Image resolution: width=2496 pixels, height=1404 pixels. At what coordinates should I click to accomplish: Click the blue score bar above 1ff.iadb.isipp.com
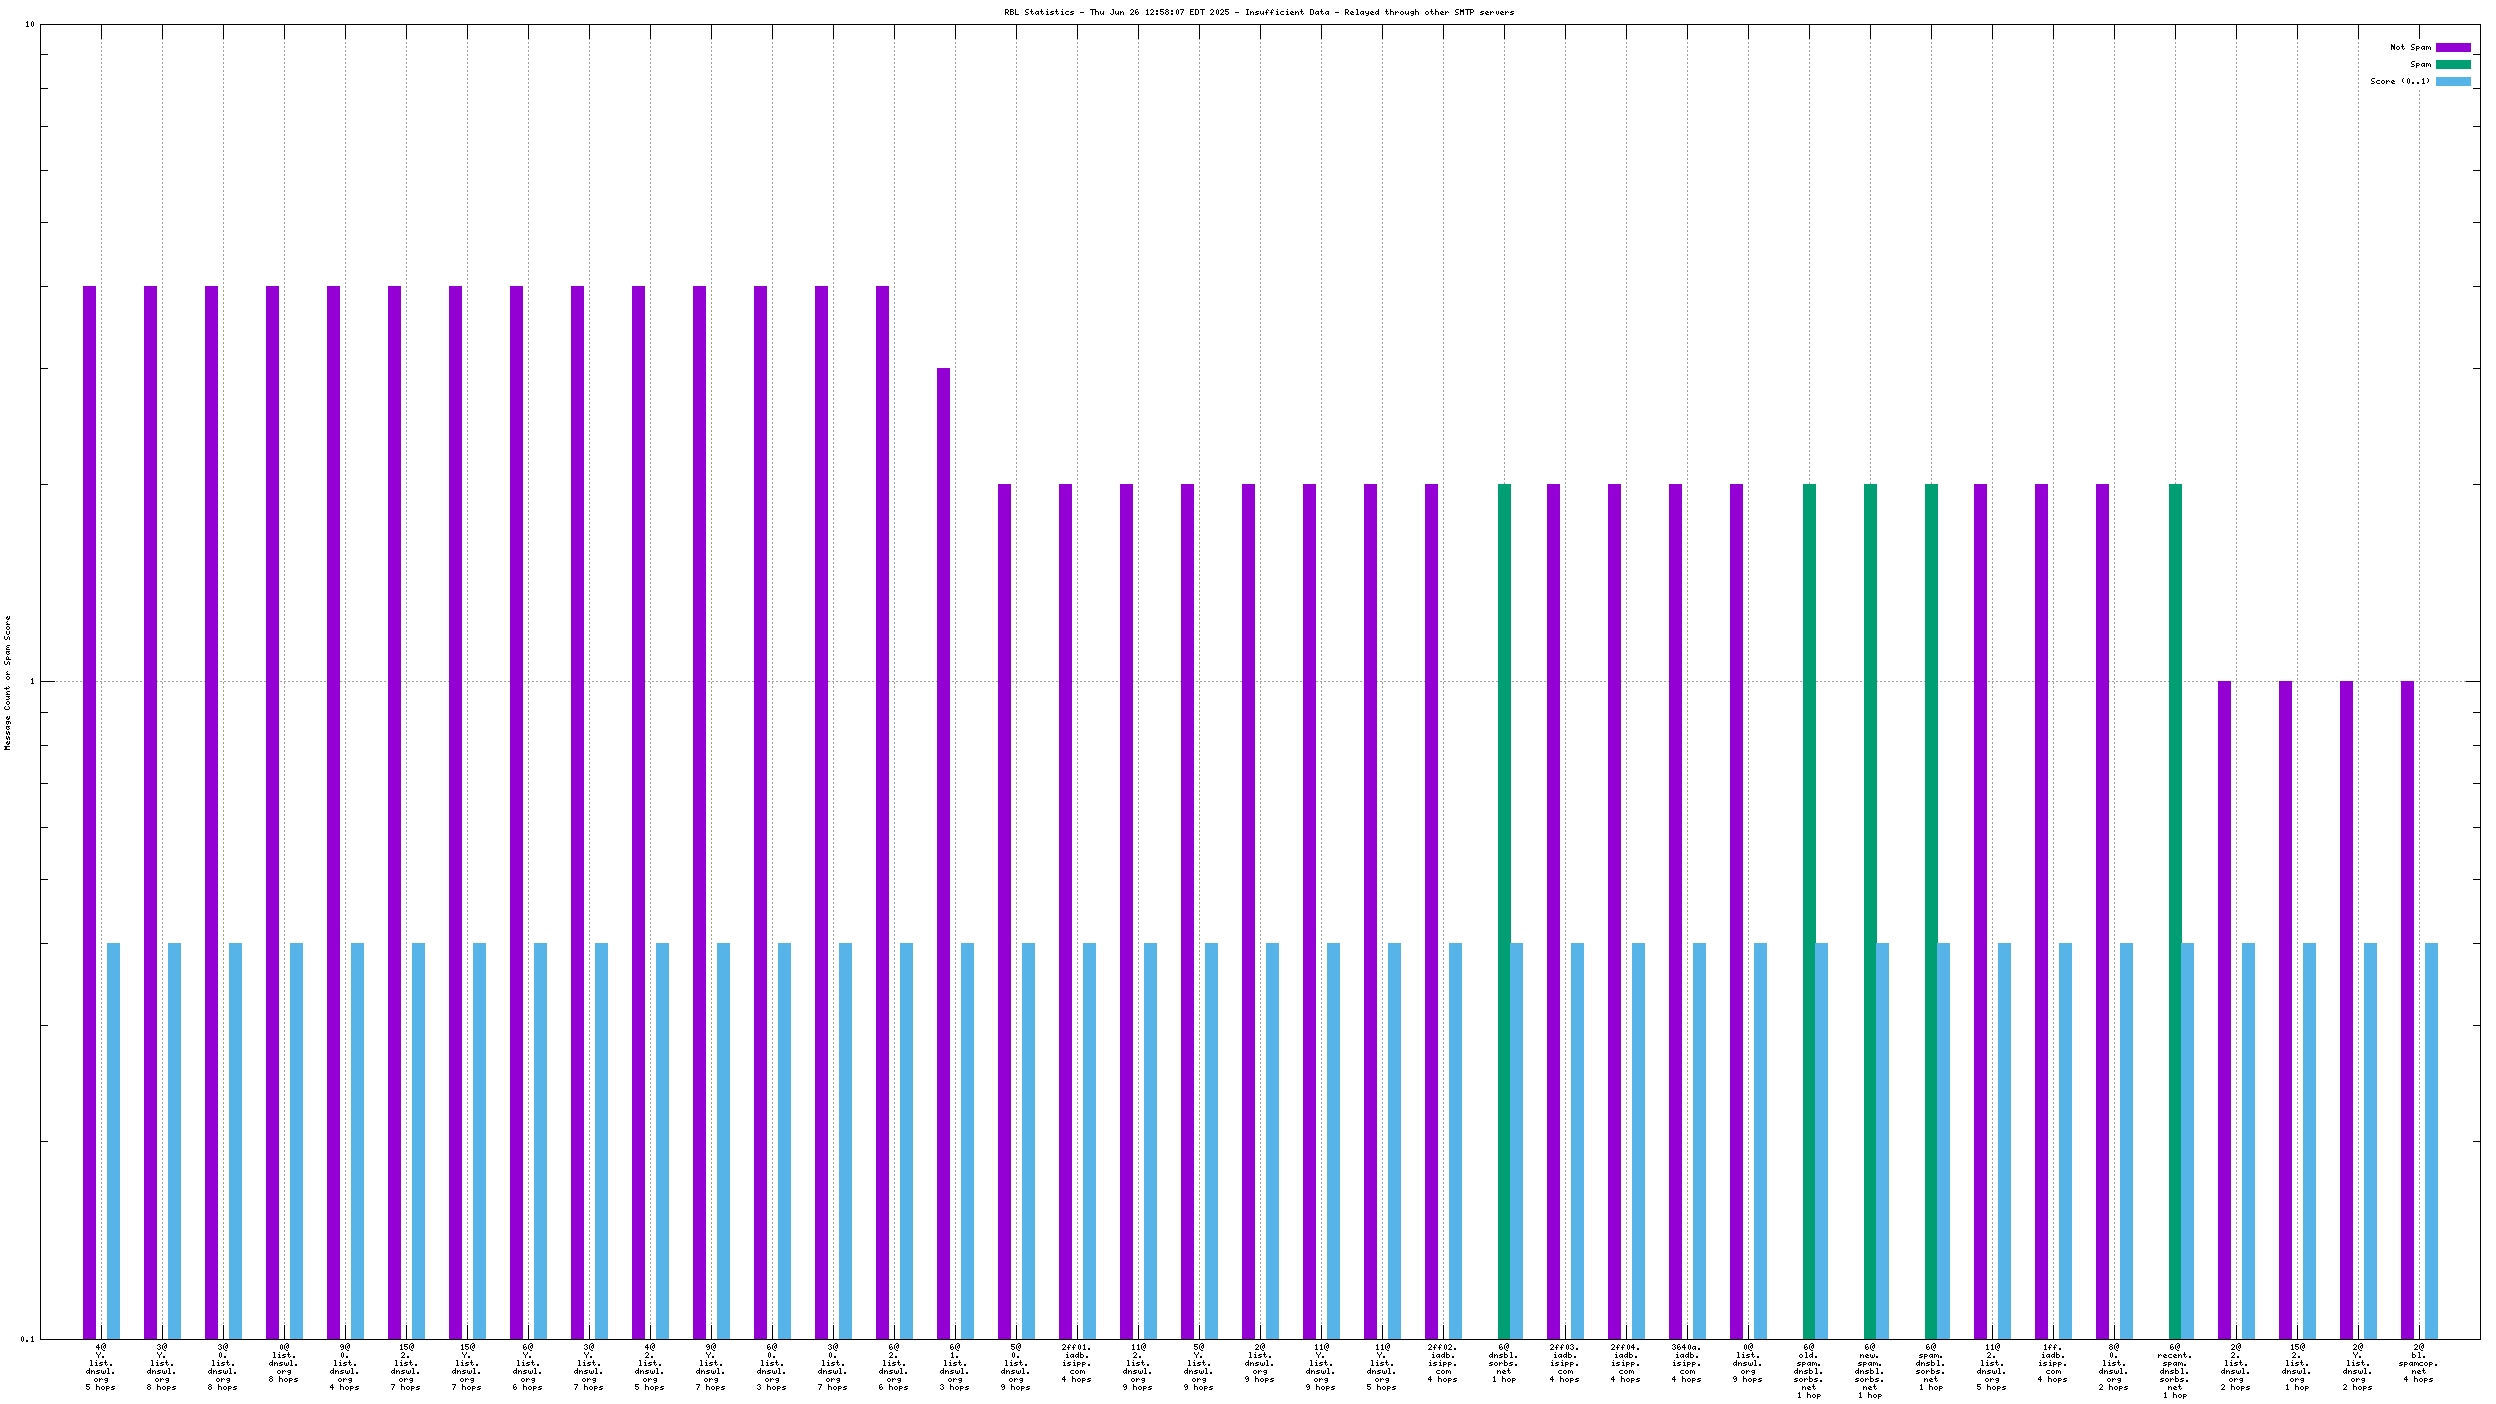pyautogui.click(x=2065, y=1140)
